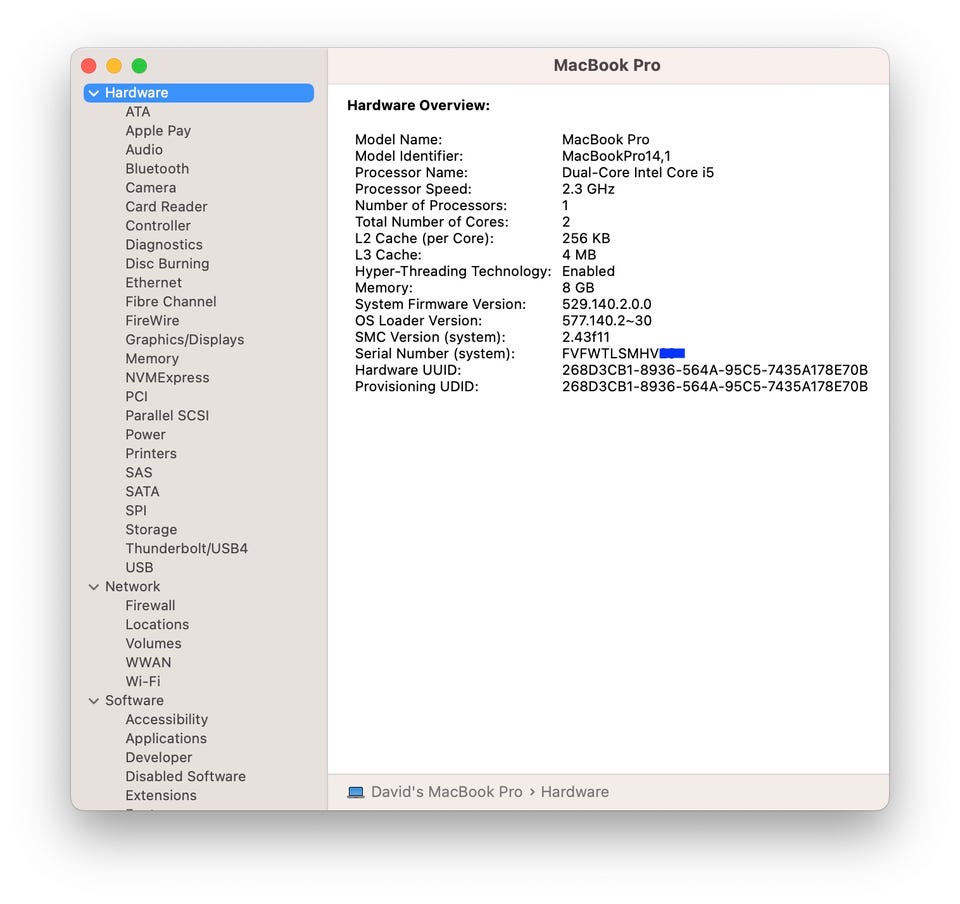Click the L3 Cache 4 MB value
This screenshot has width=960, height=904.
click(x=579, y=255)
